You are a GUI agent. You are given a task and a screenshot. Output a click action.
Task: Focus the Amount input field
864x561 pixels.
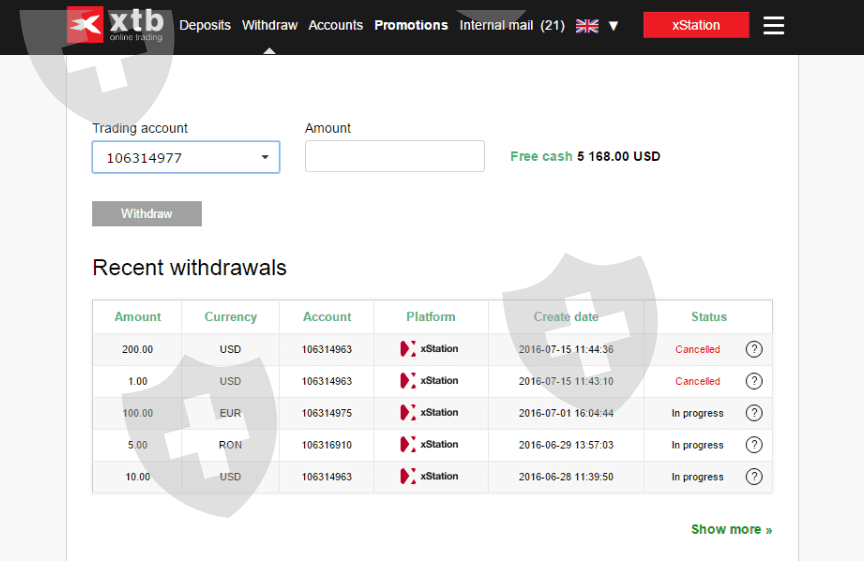(x=395, y=156)
